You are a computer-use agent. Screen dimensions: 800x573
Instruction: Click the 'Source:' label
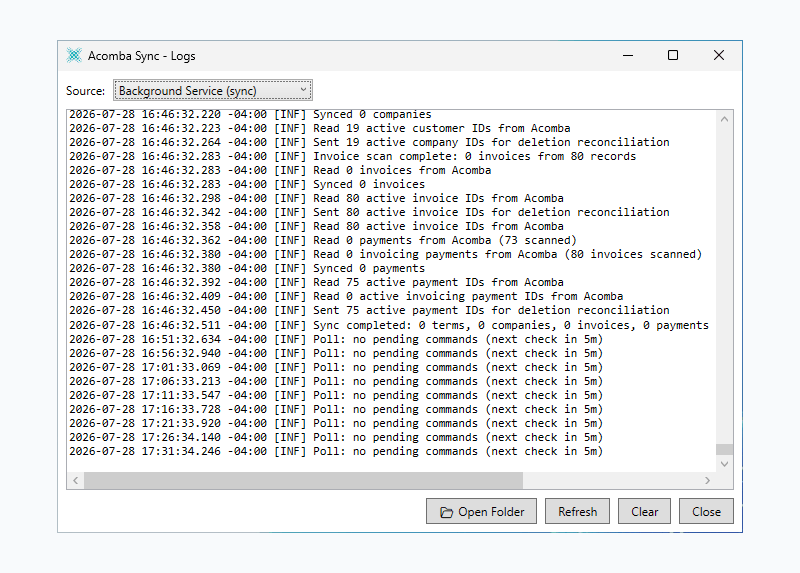[x=85, y=91]
